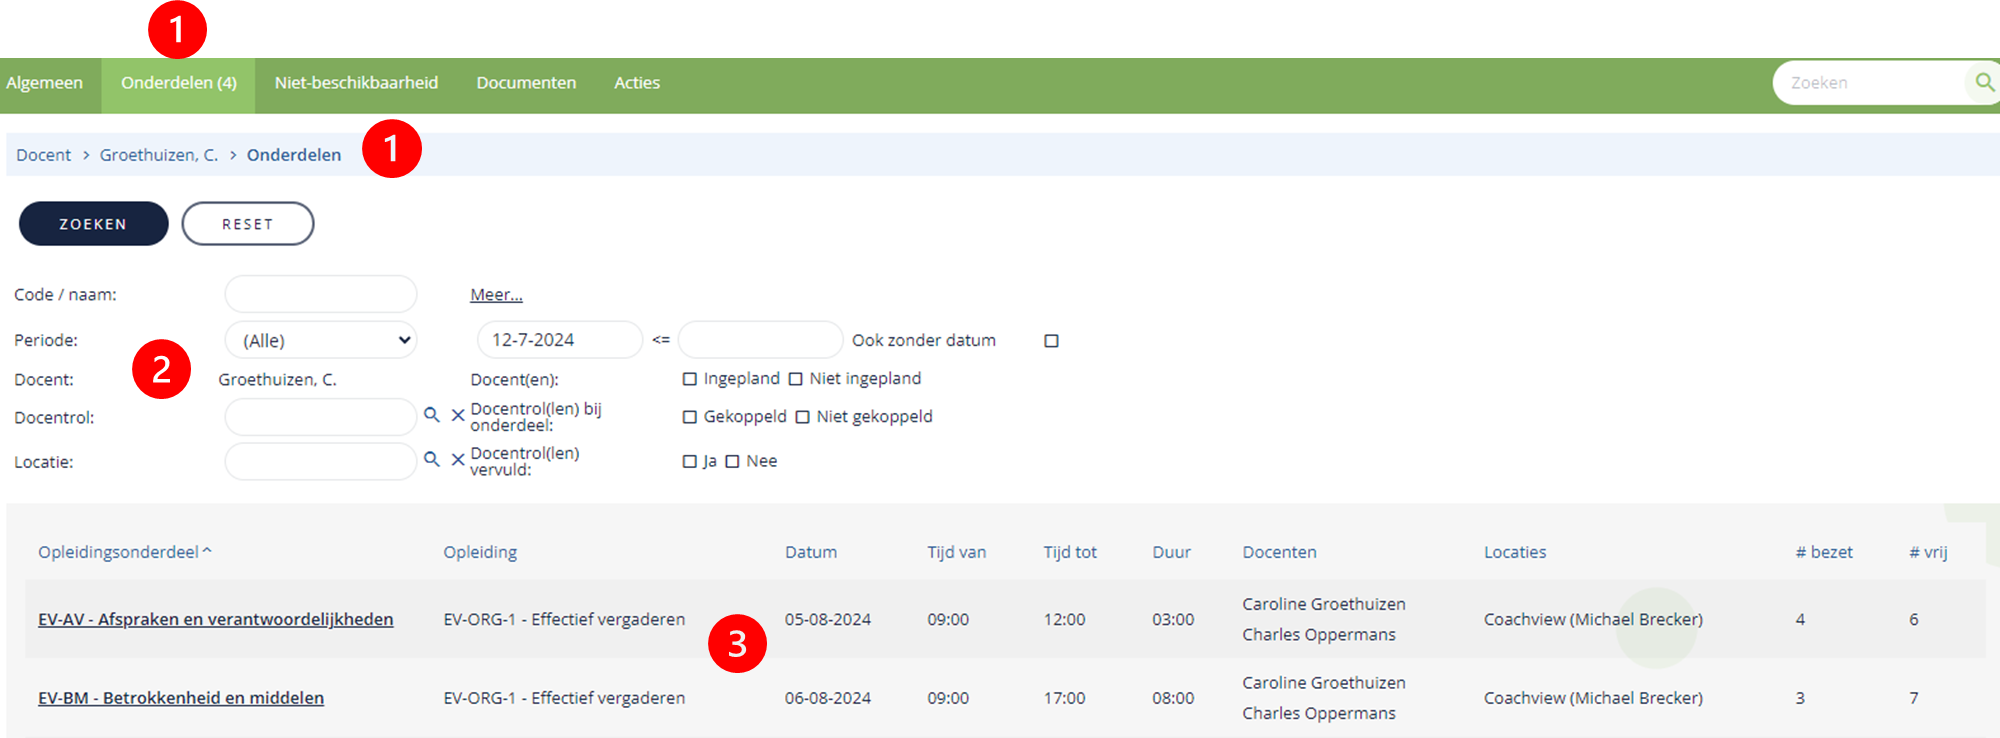Click Coachview (Michael Brecker) in EV-AV row
2000x738 pixels.
pyautogui.click(x=1593, y=619)
